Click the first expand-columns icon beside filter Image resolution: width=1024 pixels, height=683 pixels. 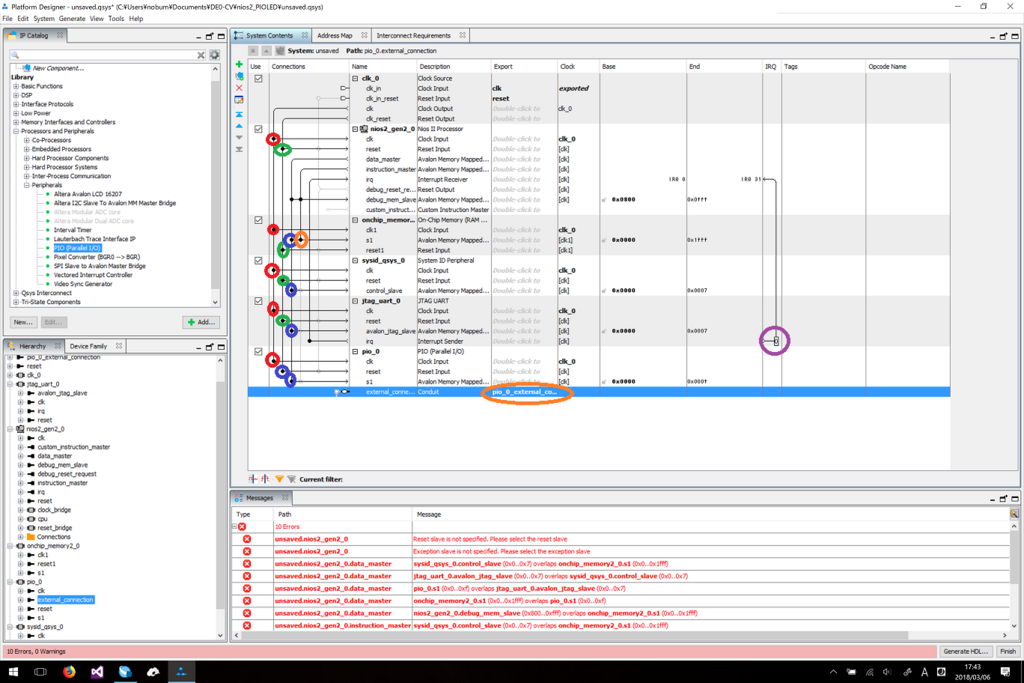coord(253,479)
